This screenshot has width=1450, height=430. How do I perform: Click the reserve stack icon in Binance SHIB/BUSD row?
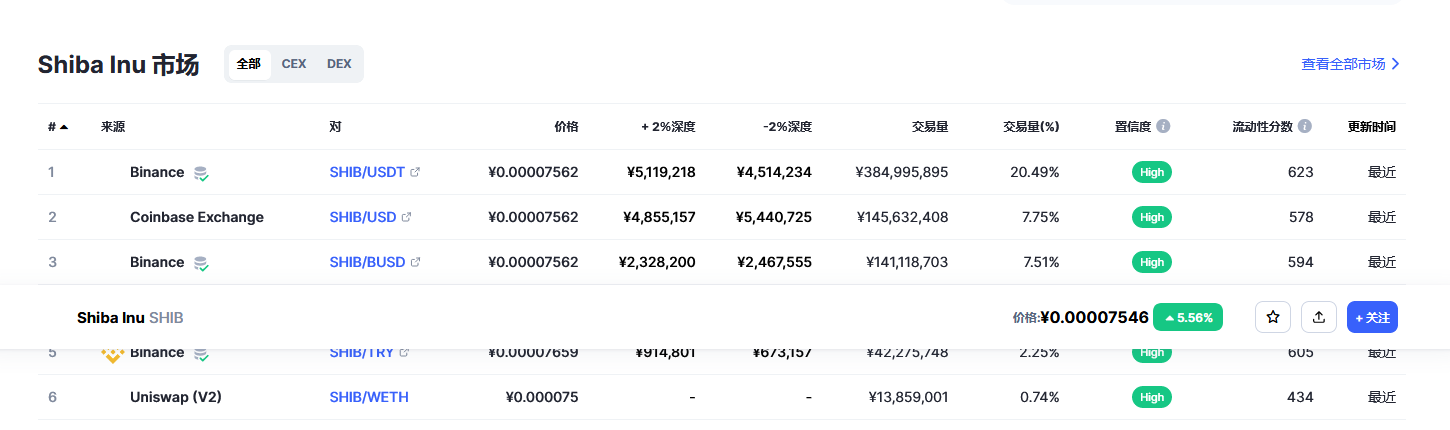pyautogui.click(x=201, y=263)
